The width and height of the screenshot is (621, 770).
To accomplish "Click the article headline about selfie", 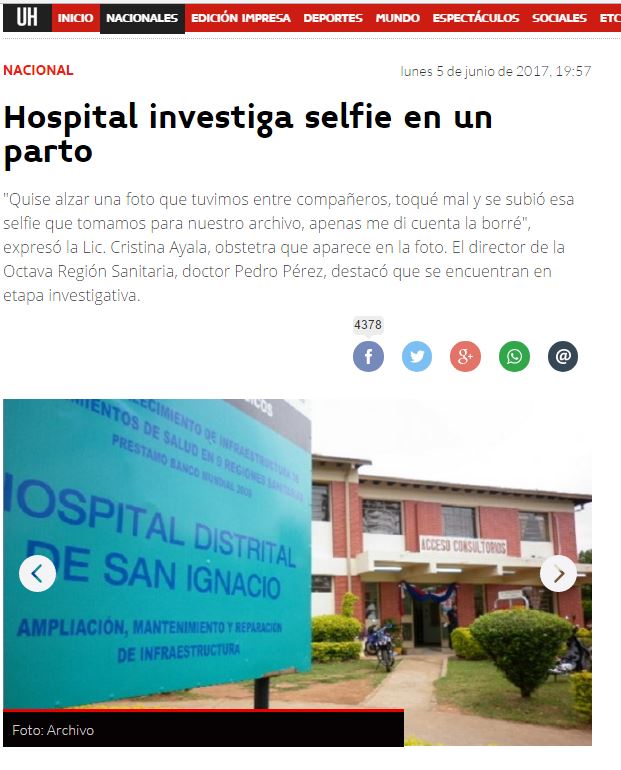I will [248, 134].
